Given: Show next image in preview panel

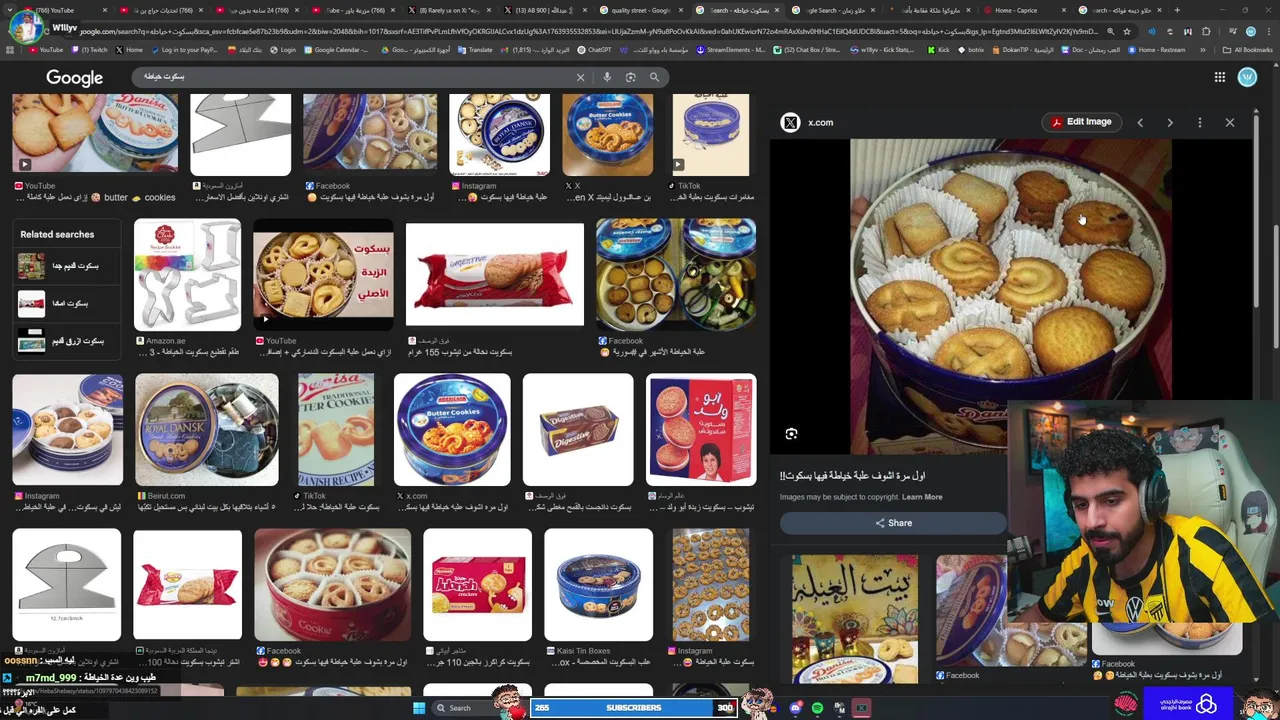Looking at the screenshot, I should 1170,122.
